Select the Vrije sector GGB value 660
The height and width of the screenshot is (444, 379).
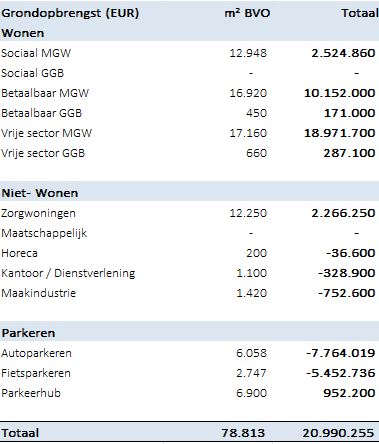[256, 153]
